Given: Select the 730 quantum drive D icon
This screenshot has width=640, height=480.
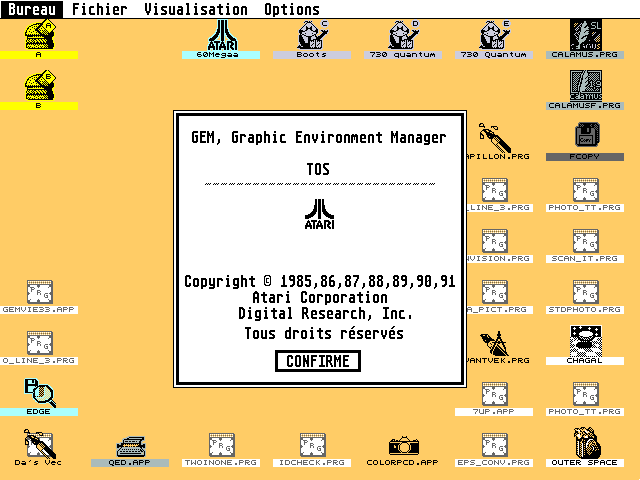Looking at the screenshot, I should 404,36.
